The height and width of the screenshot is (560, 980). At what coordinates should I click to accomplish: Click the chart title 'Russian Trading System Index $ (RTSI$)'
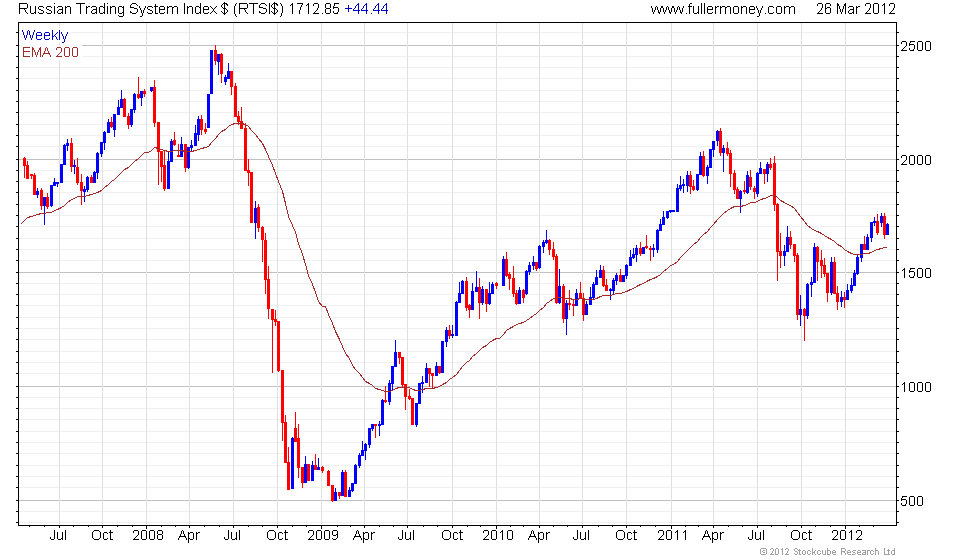click(151, 9)
